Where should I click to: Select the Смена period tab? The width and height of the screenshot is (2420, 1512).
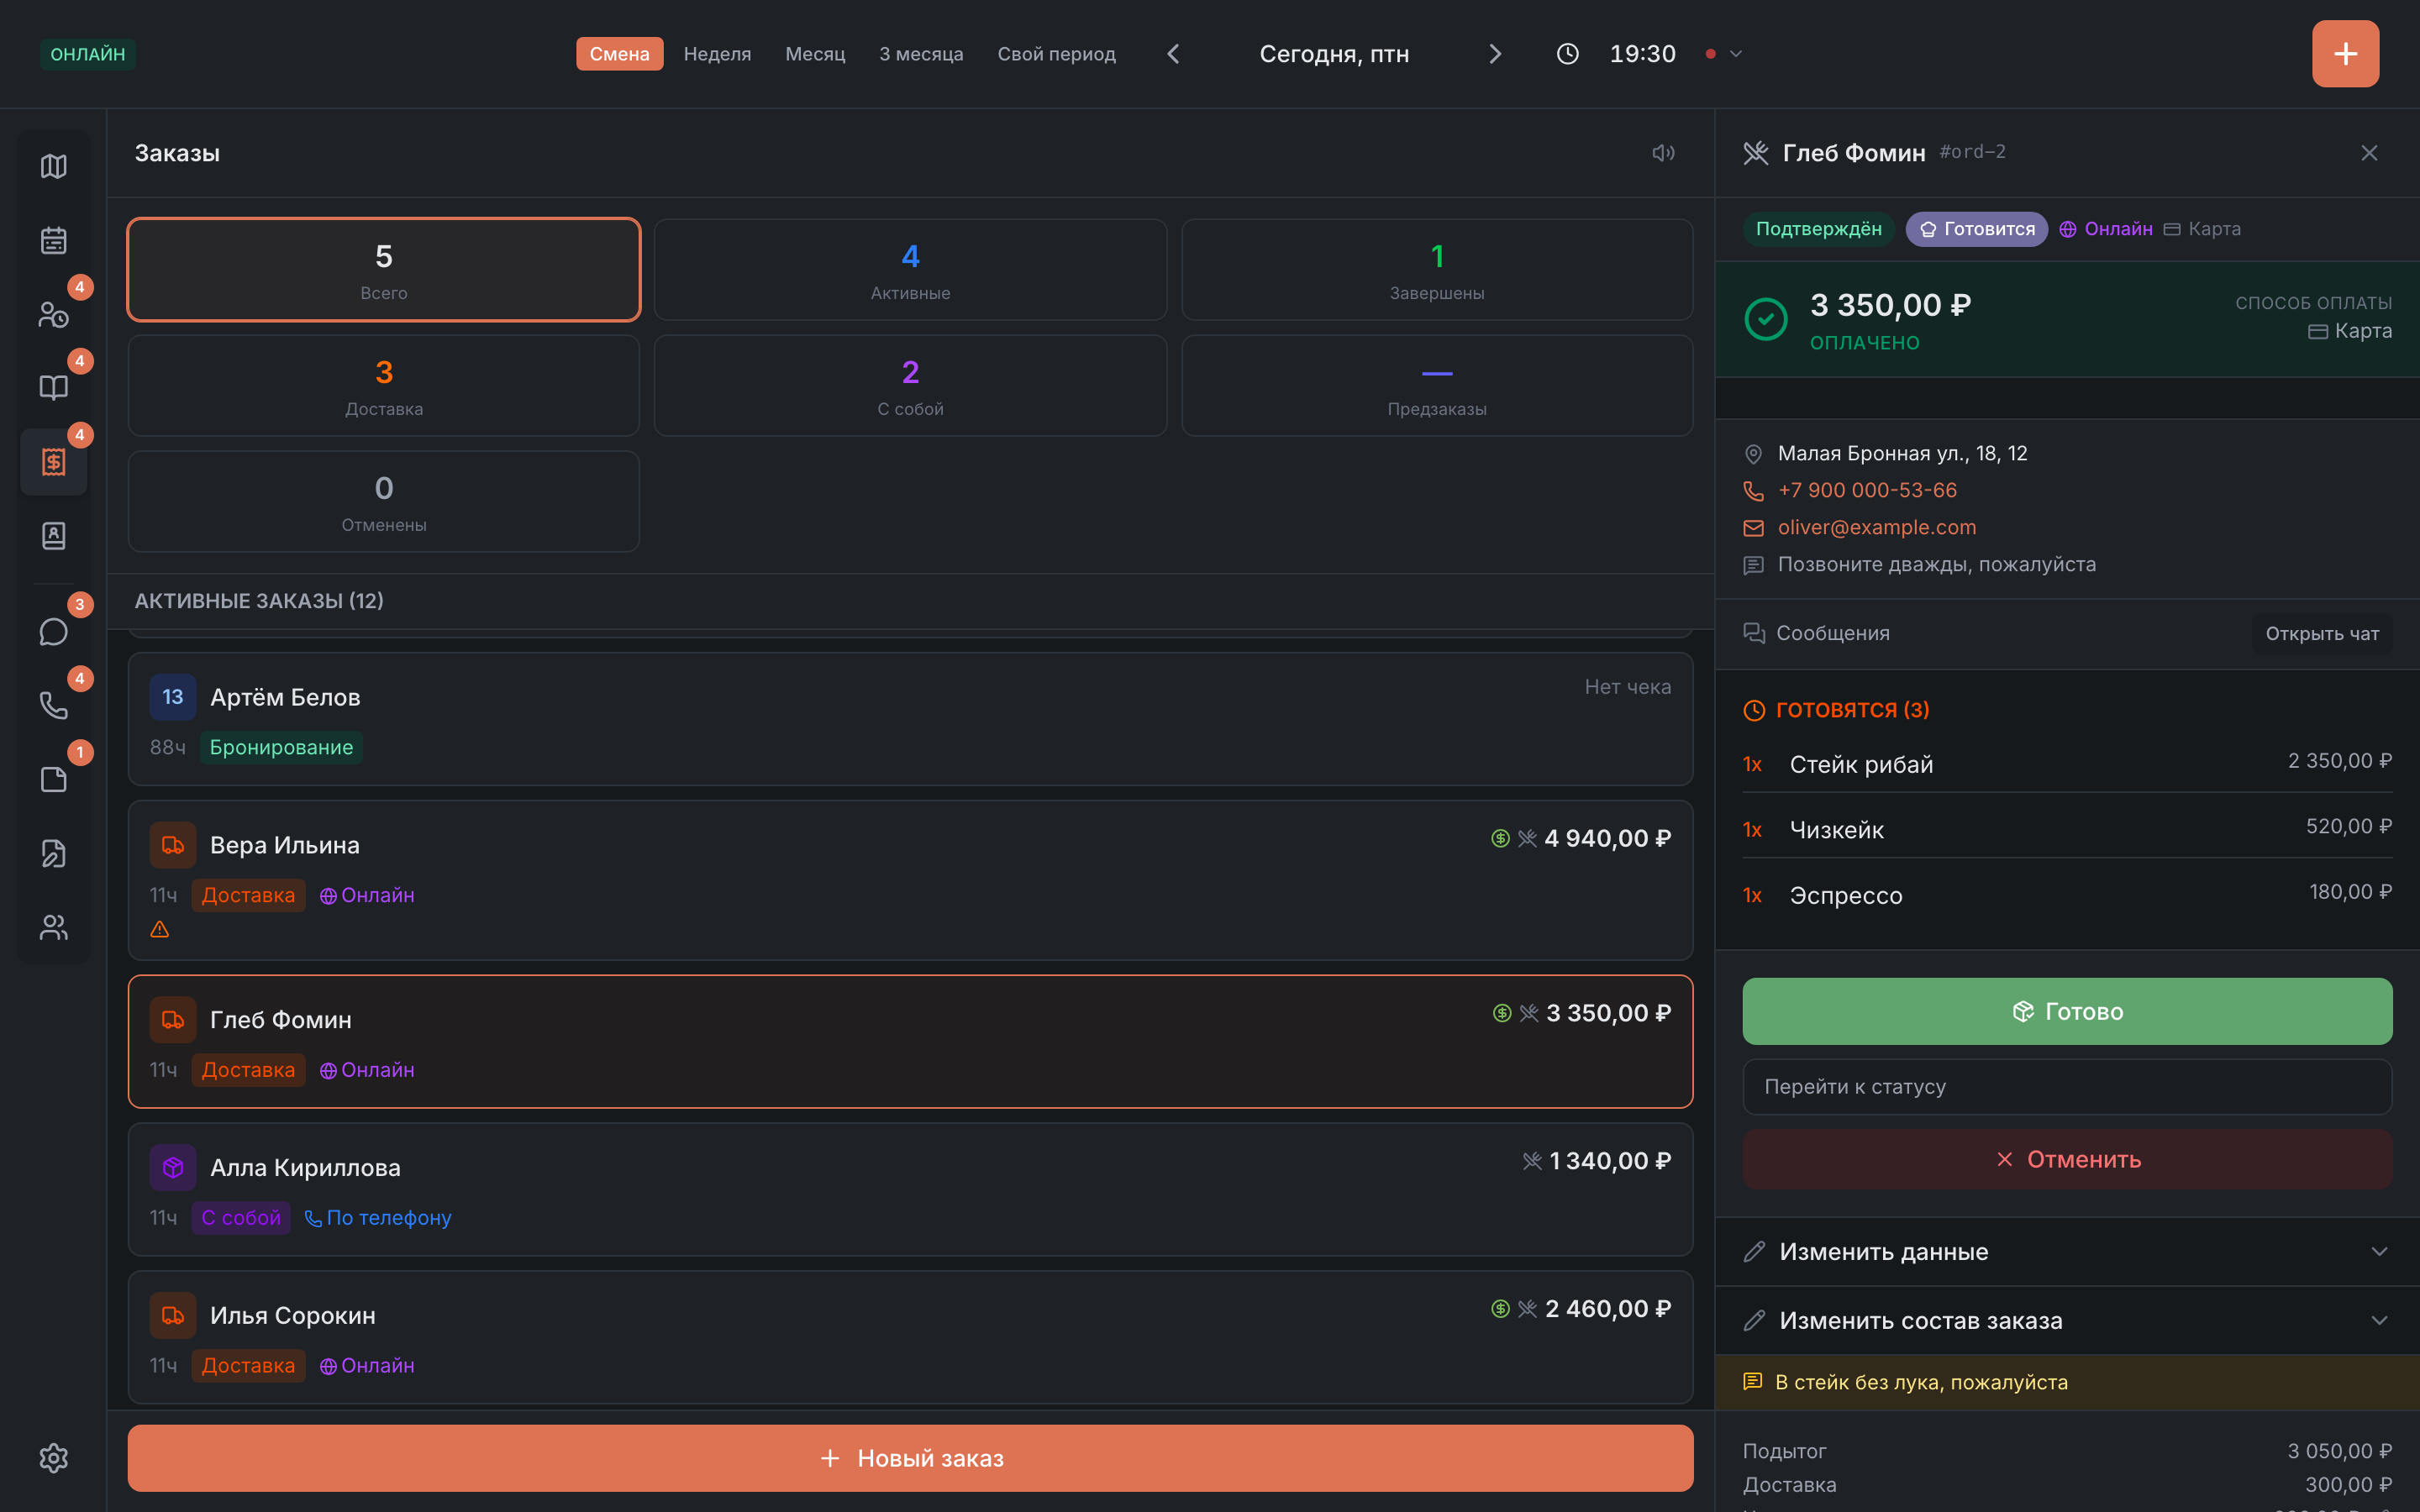619,54
